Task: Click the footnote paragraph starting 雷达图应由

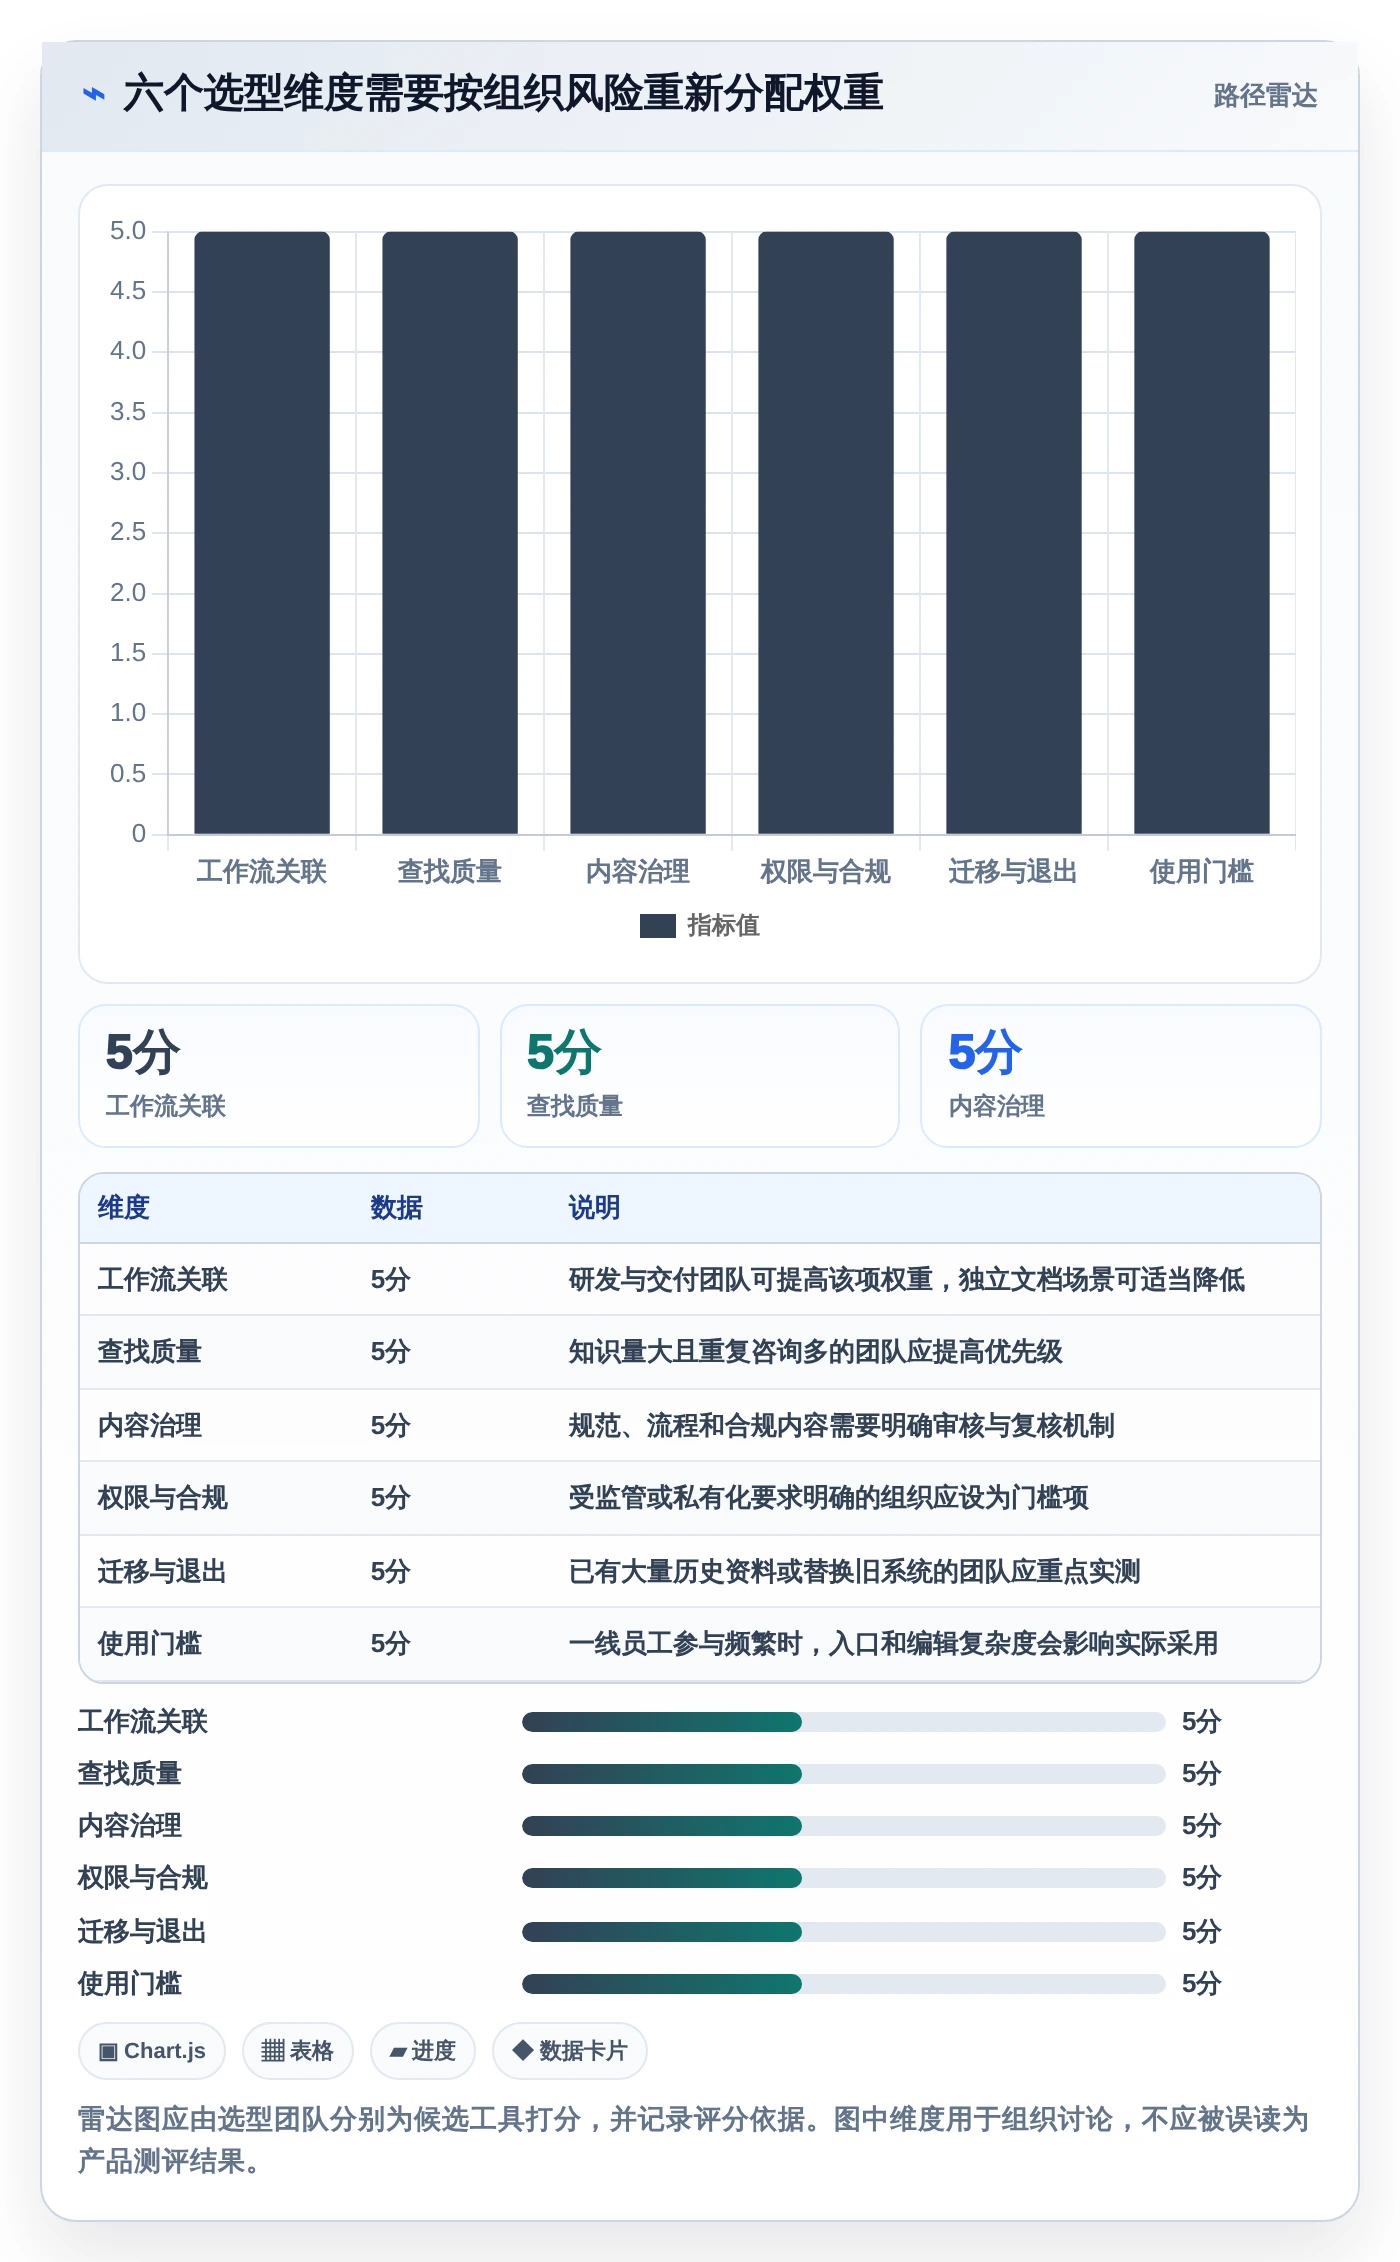Action: tap(693, 2141)
